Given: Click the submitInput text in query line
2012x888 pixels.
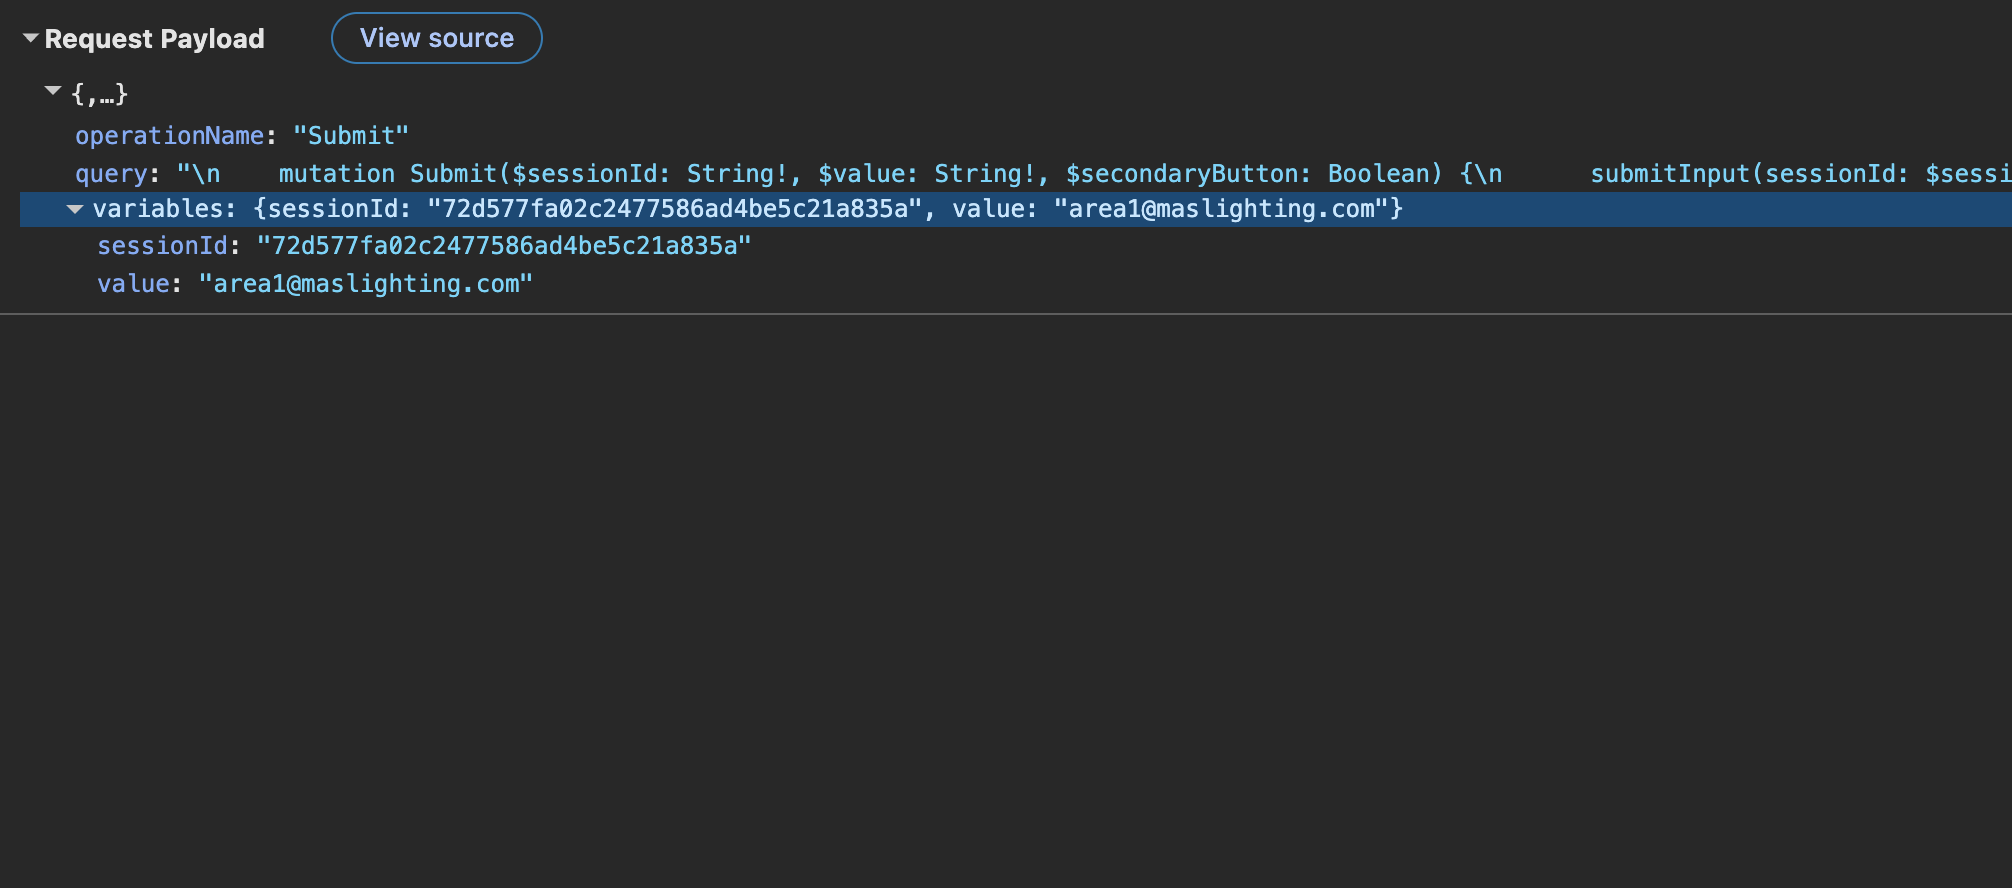Looking at the screenshot, I should click(1670, 174).
